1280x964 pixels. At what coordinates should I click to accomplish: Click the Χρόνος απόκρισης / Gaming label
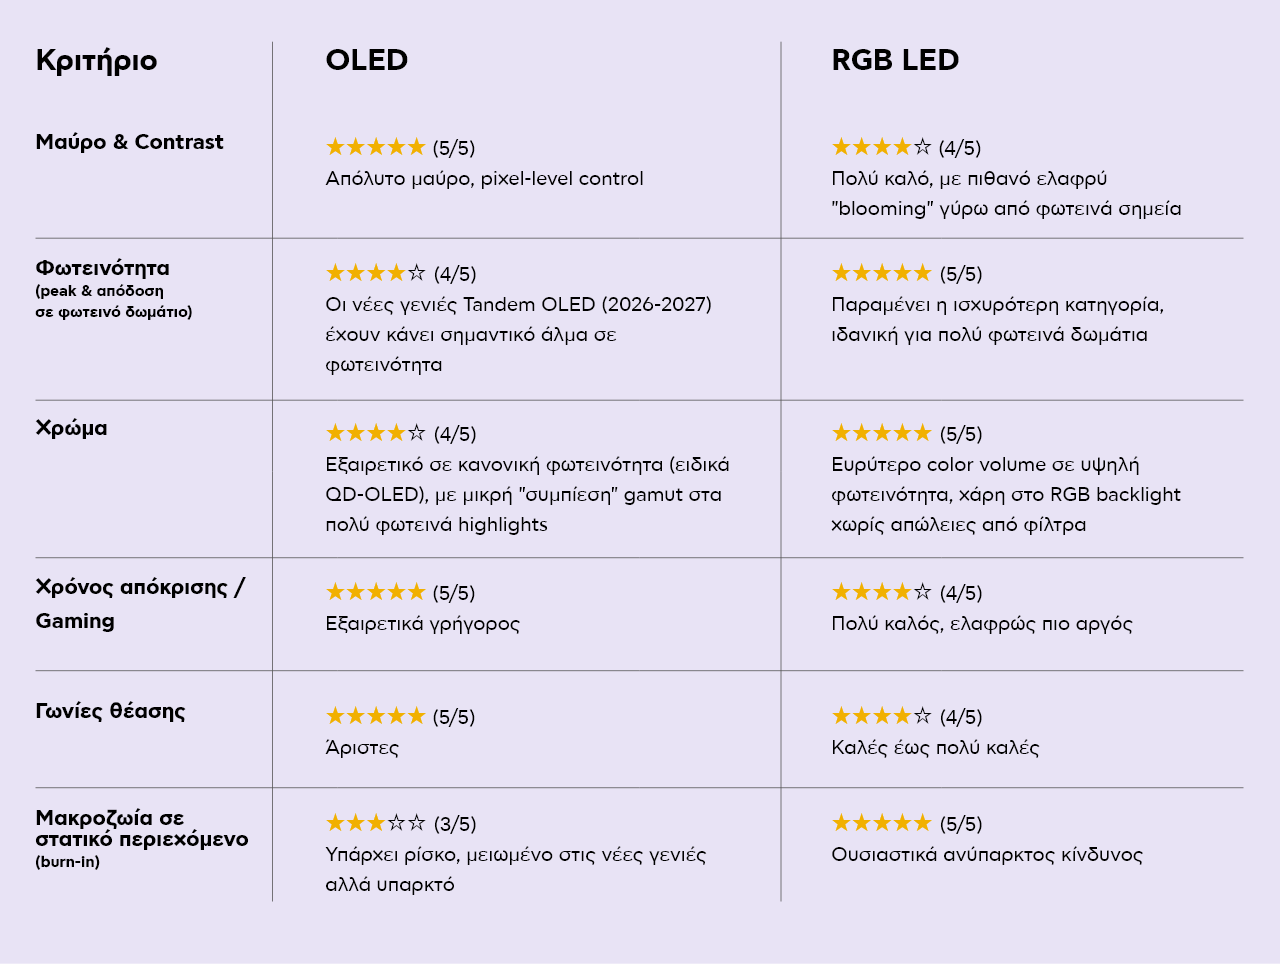[x=140, y=604]
